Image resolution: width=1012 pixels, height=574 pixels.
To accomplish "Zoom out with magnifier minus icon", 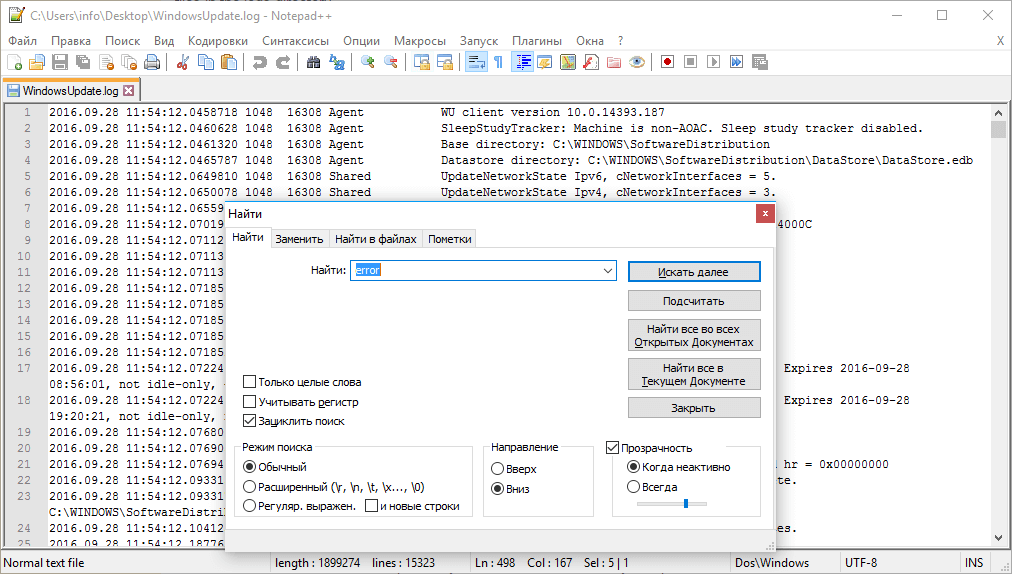I will point(390,63).
